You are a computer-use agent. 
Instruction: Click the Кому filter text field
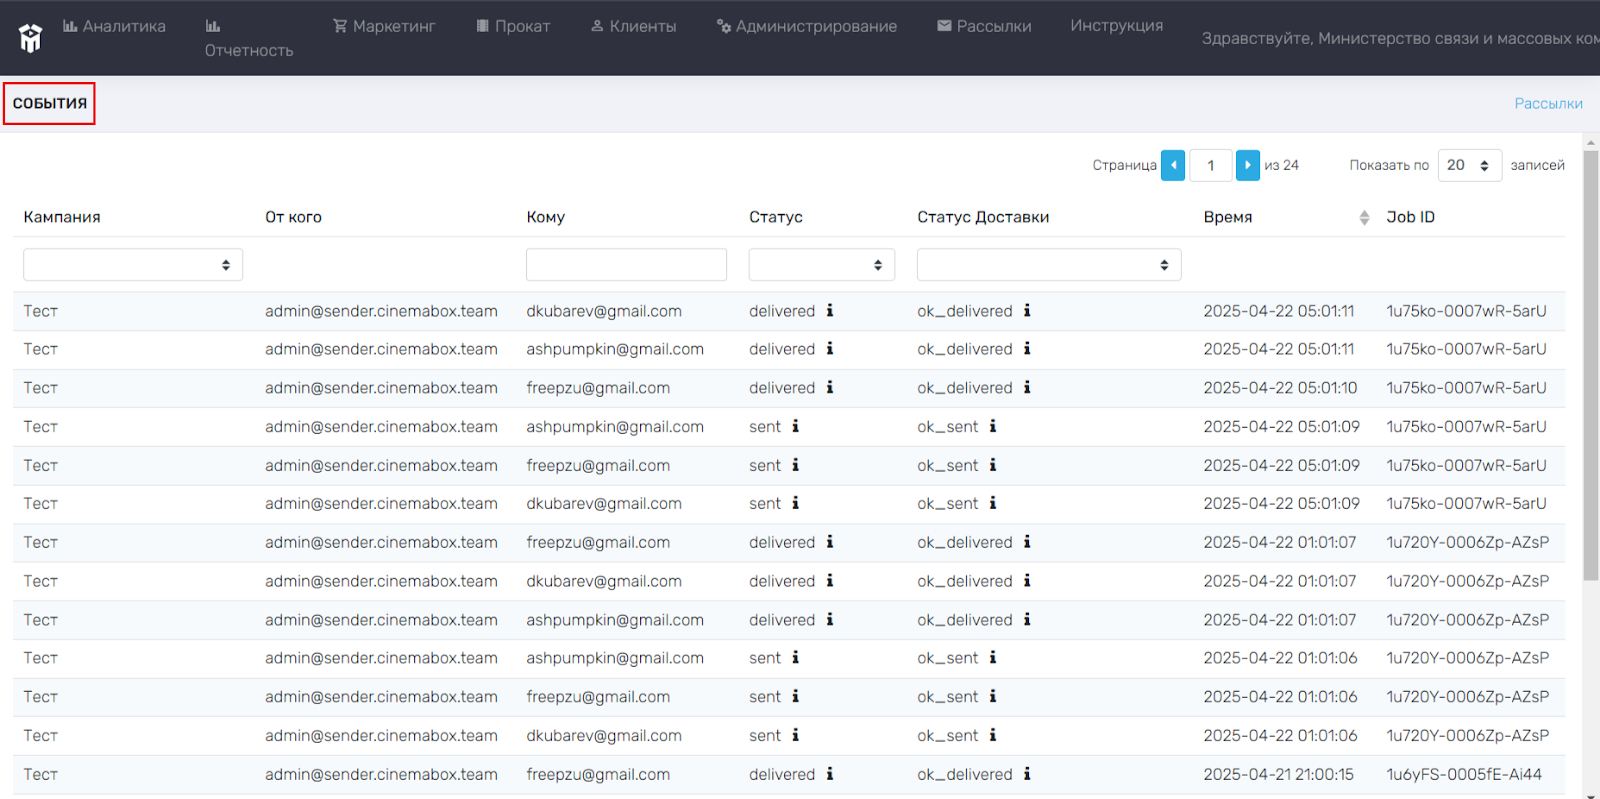(626, 265)
